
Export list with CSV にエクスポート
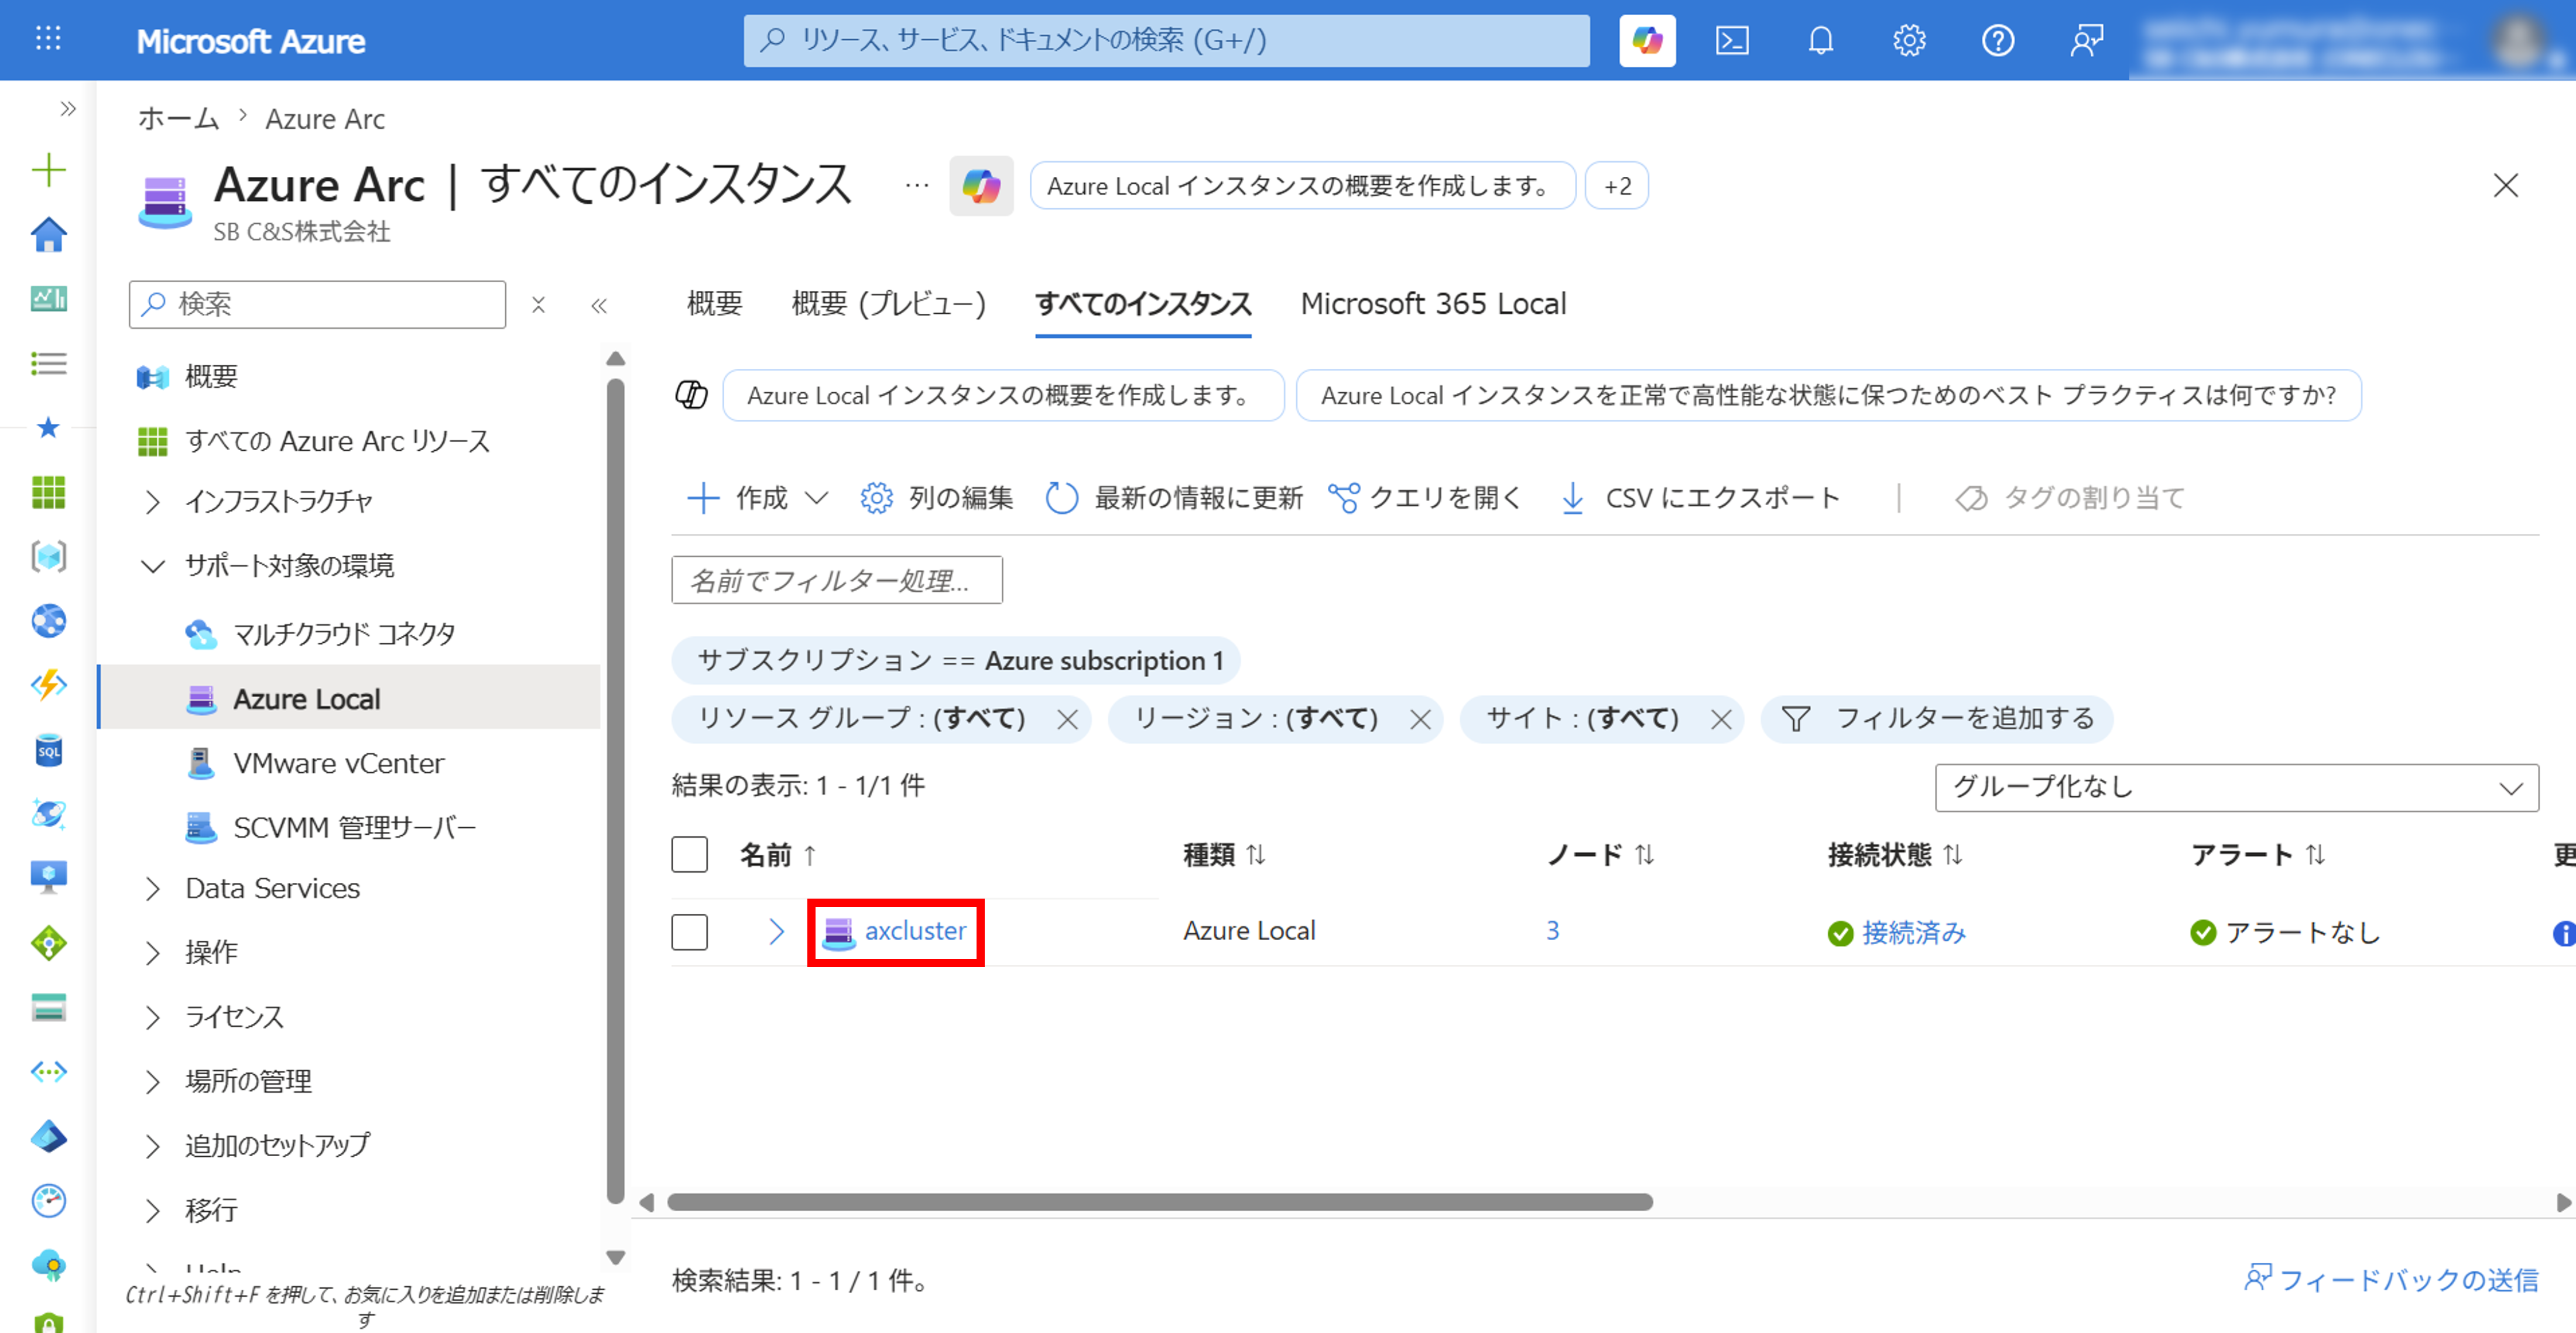click(x=1700, y=498)
